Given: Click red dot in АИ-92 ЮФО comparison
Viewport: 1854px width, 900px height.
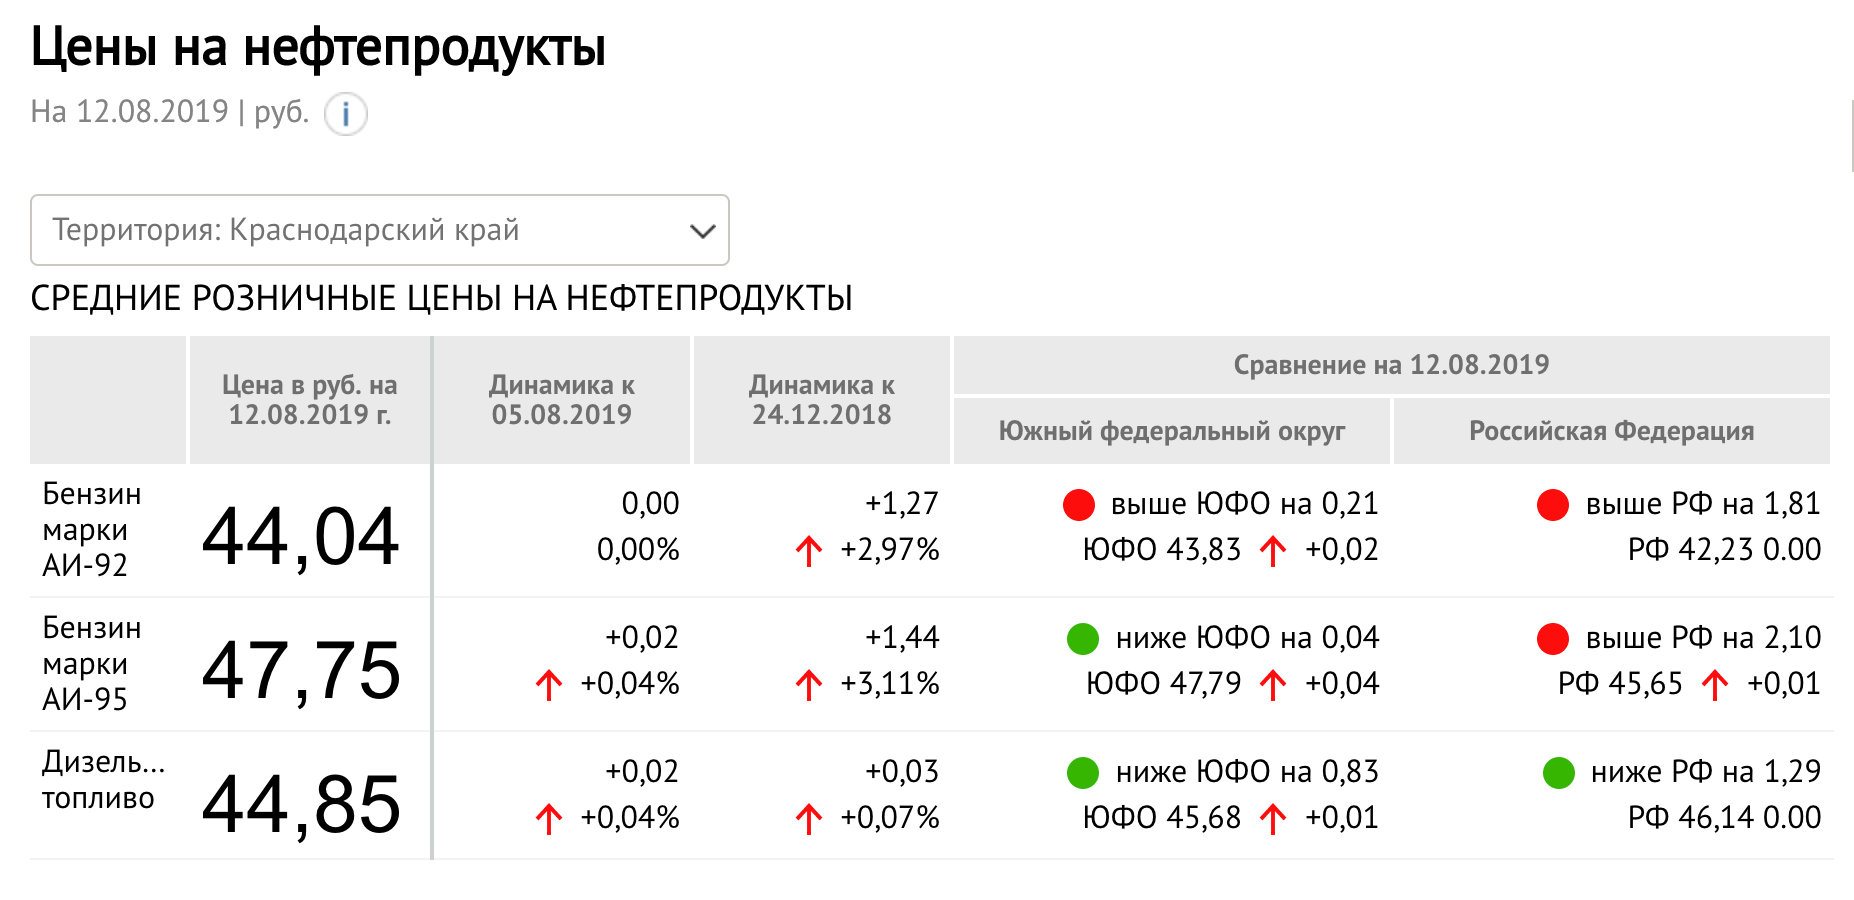Looking at the screenshot, I should point(1079,505).
